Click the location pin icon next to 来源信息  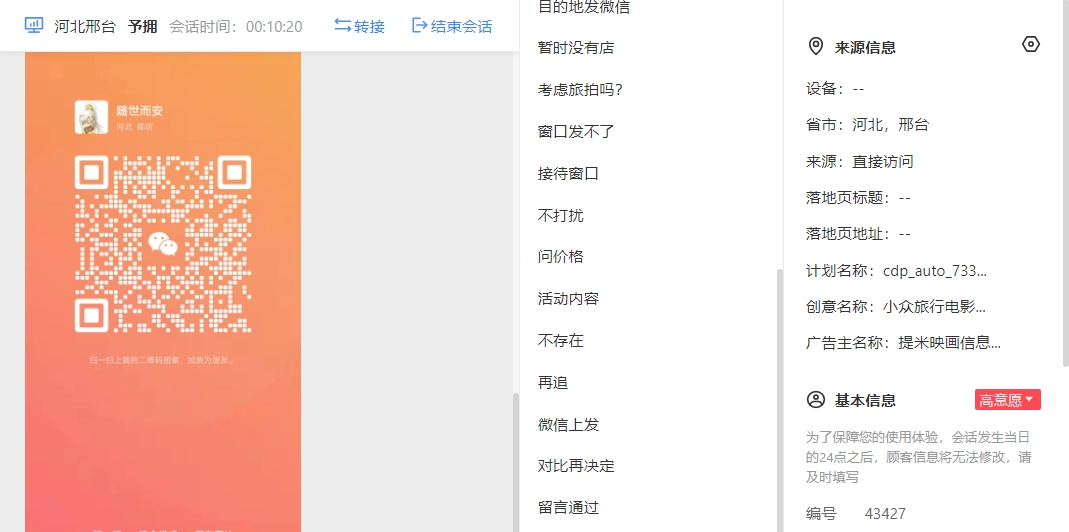[x=815, y=46]
